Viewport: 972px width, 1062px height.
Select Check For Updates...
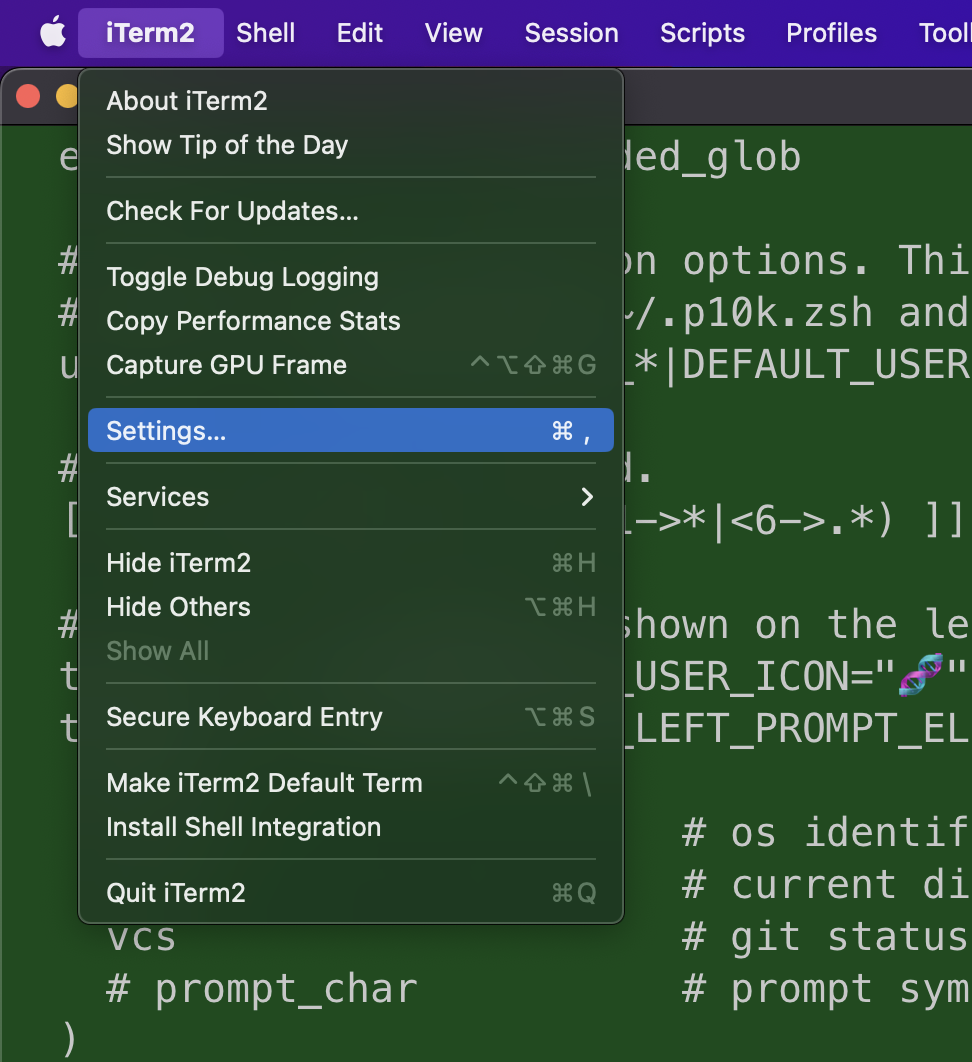pos(351,211)
